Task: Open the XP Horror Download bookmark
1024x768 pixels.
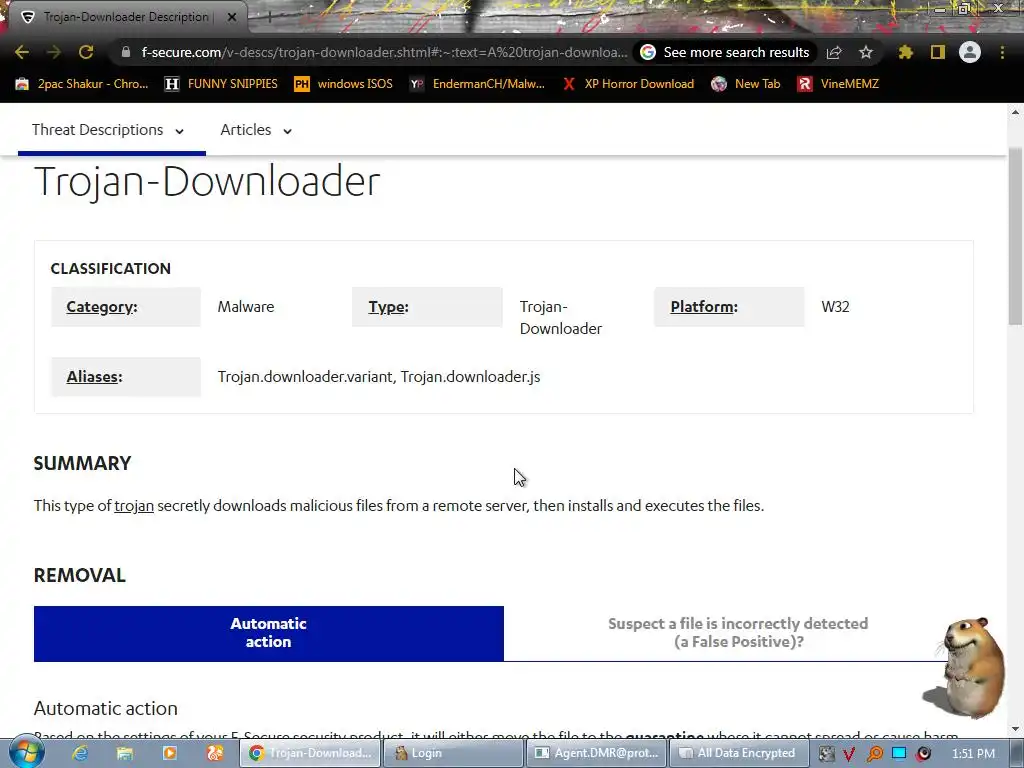Action: [629, 84]
